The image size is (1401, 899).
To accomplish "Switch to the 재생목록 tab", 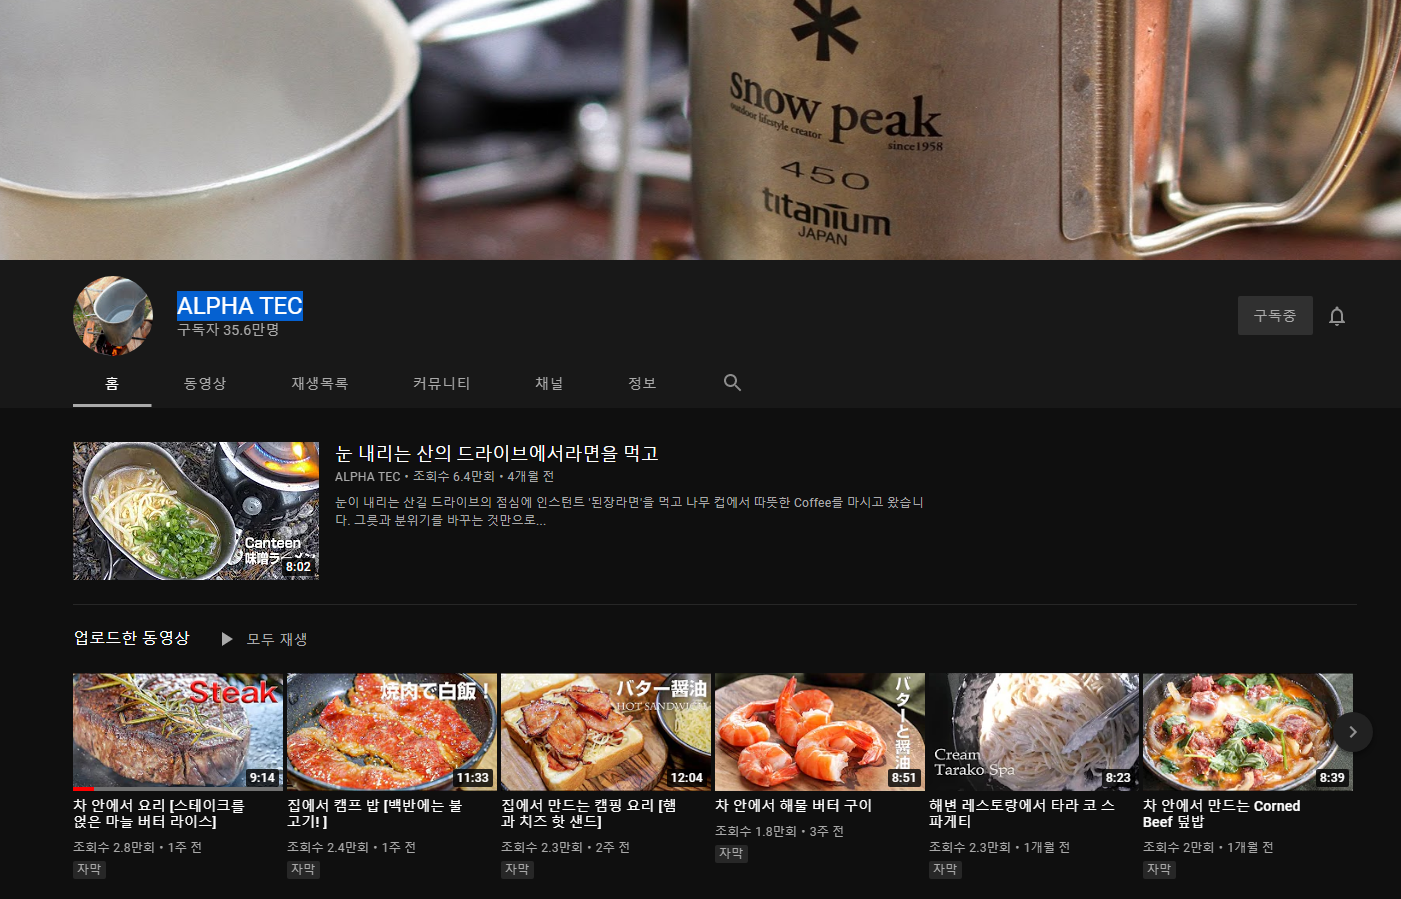I will point(320,384).
